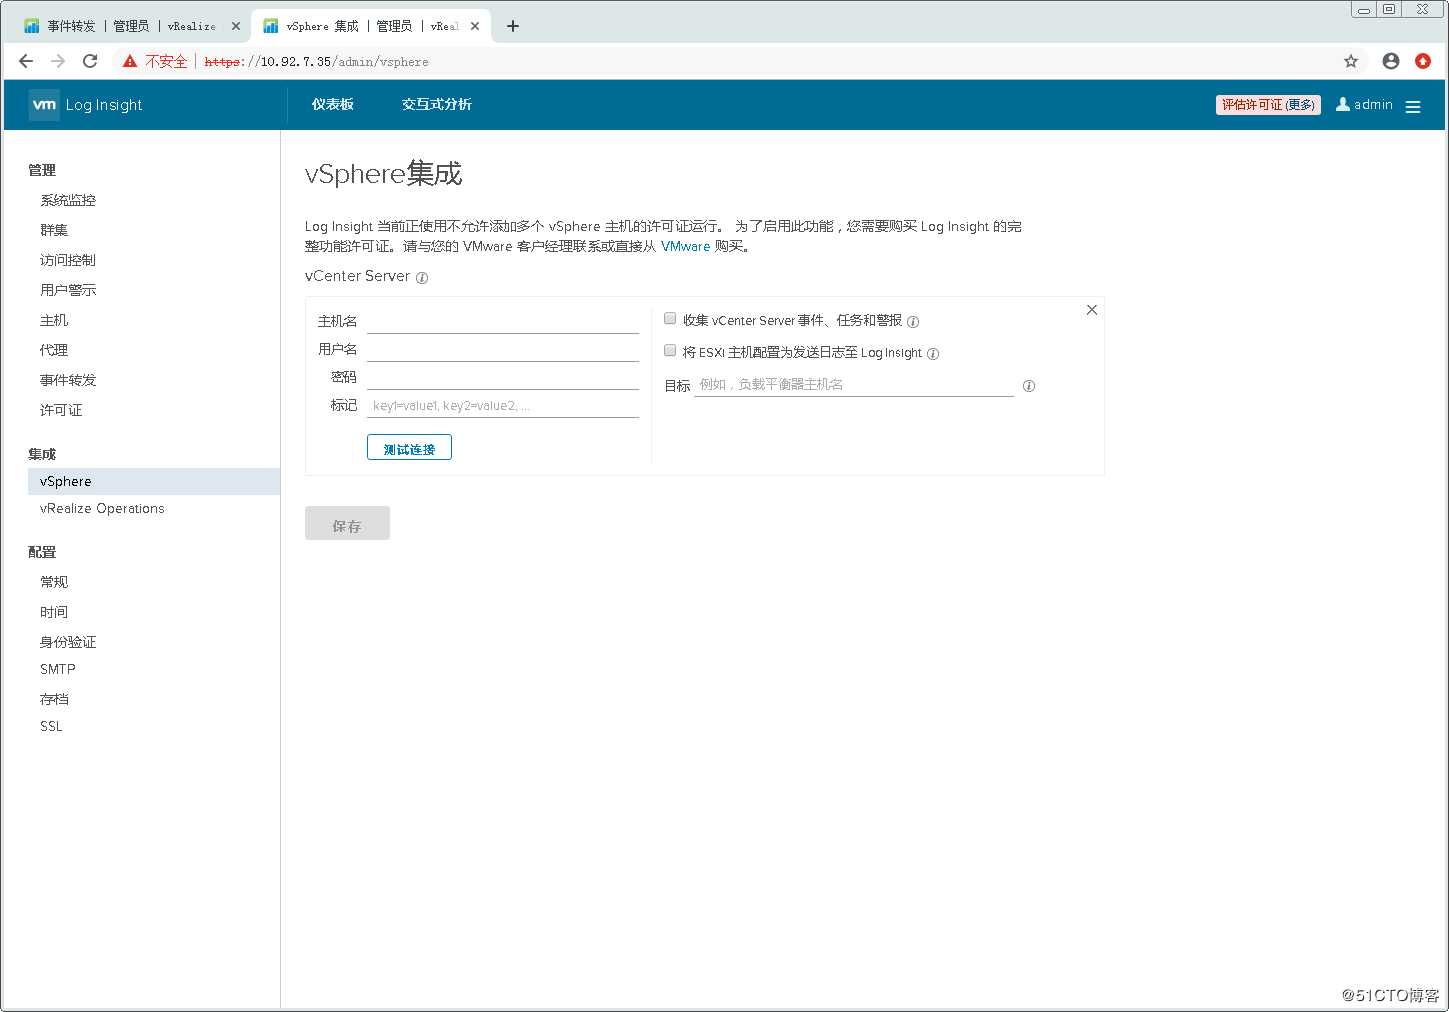Focus the 标记 tags input field
The width and height of the screenshot is (1449, 1012).
pyautogui.click(x=503, y=405)
